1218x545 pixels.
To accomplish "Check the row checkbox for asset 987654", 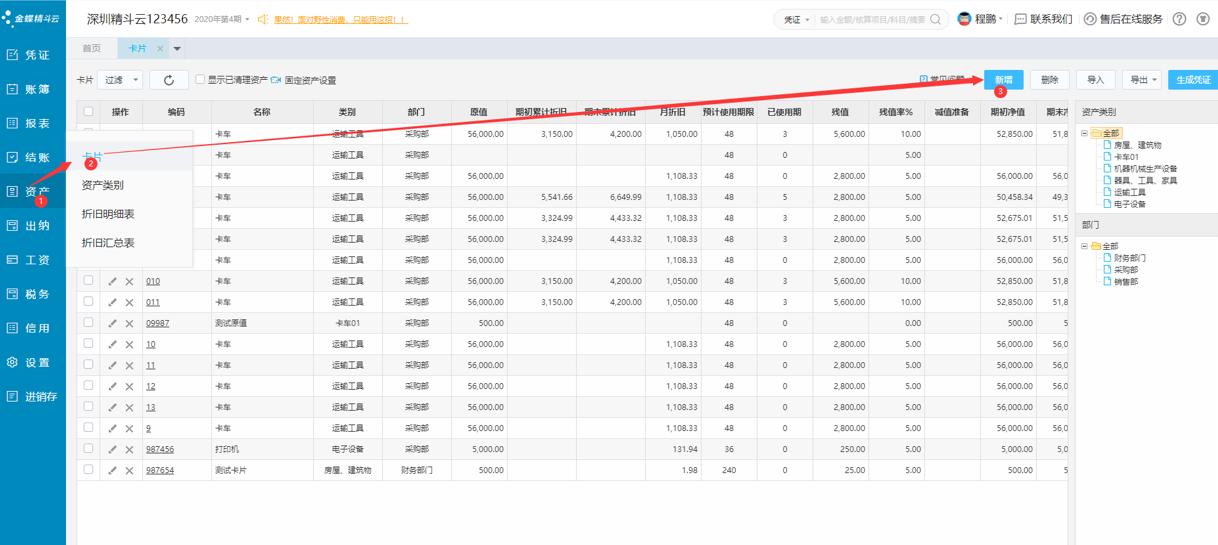I will point(89,469).
